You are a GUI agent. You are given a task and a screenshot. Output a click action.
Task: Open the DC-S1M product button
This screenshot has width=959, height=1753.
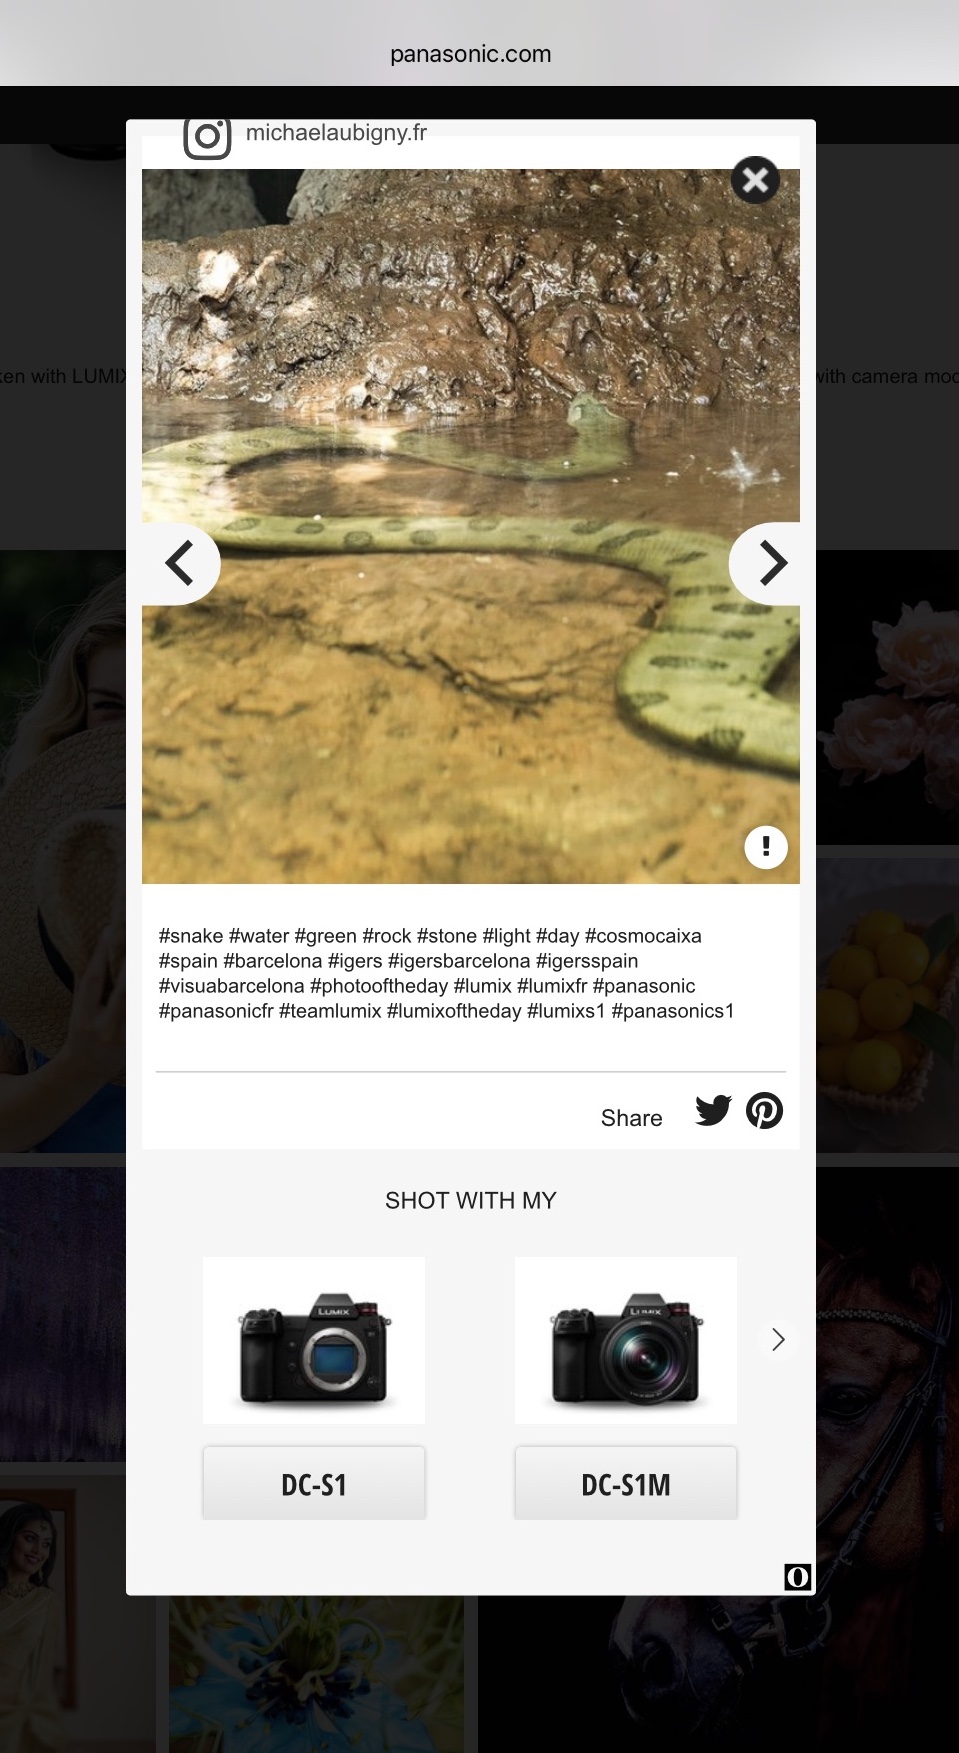coord(626,1484)
